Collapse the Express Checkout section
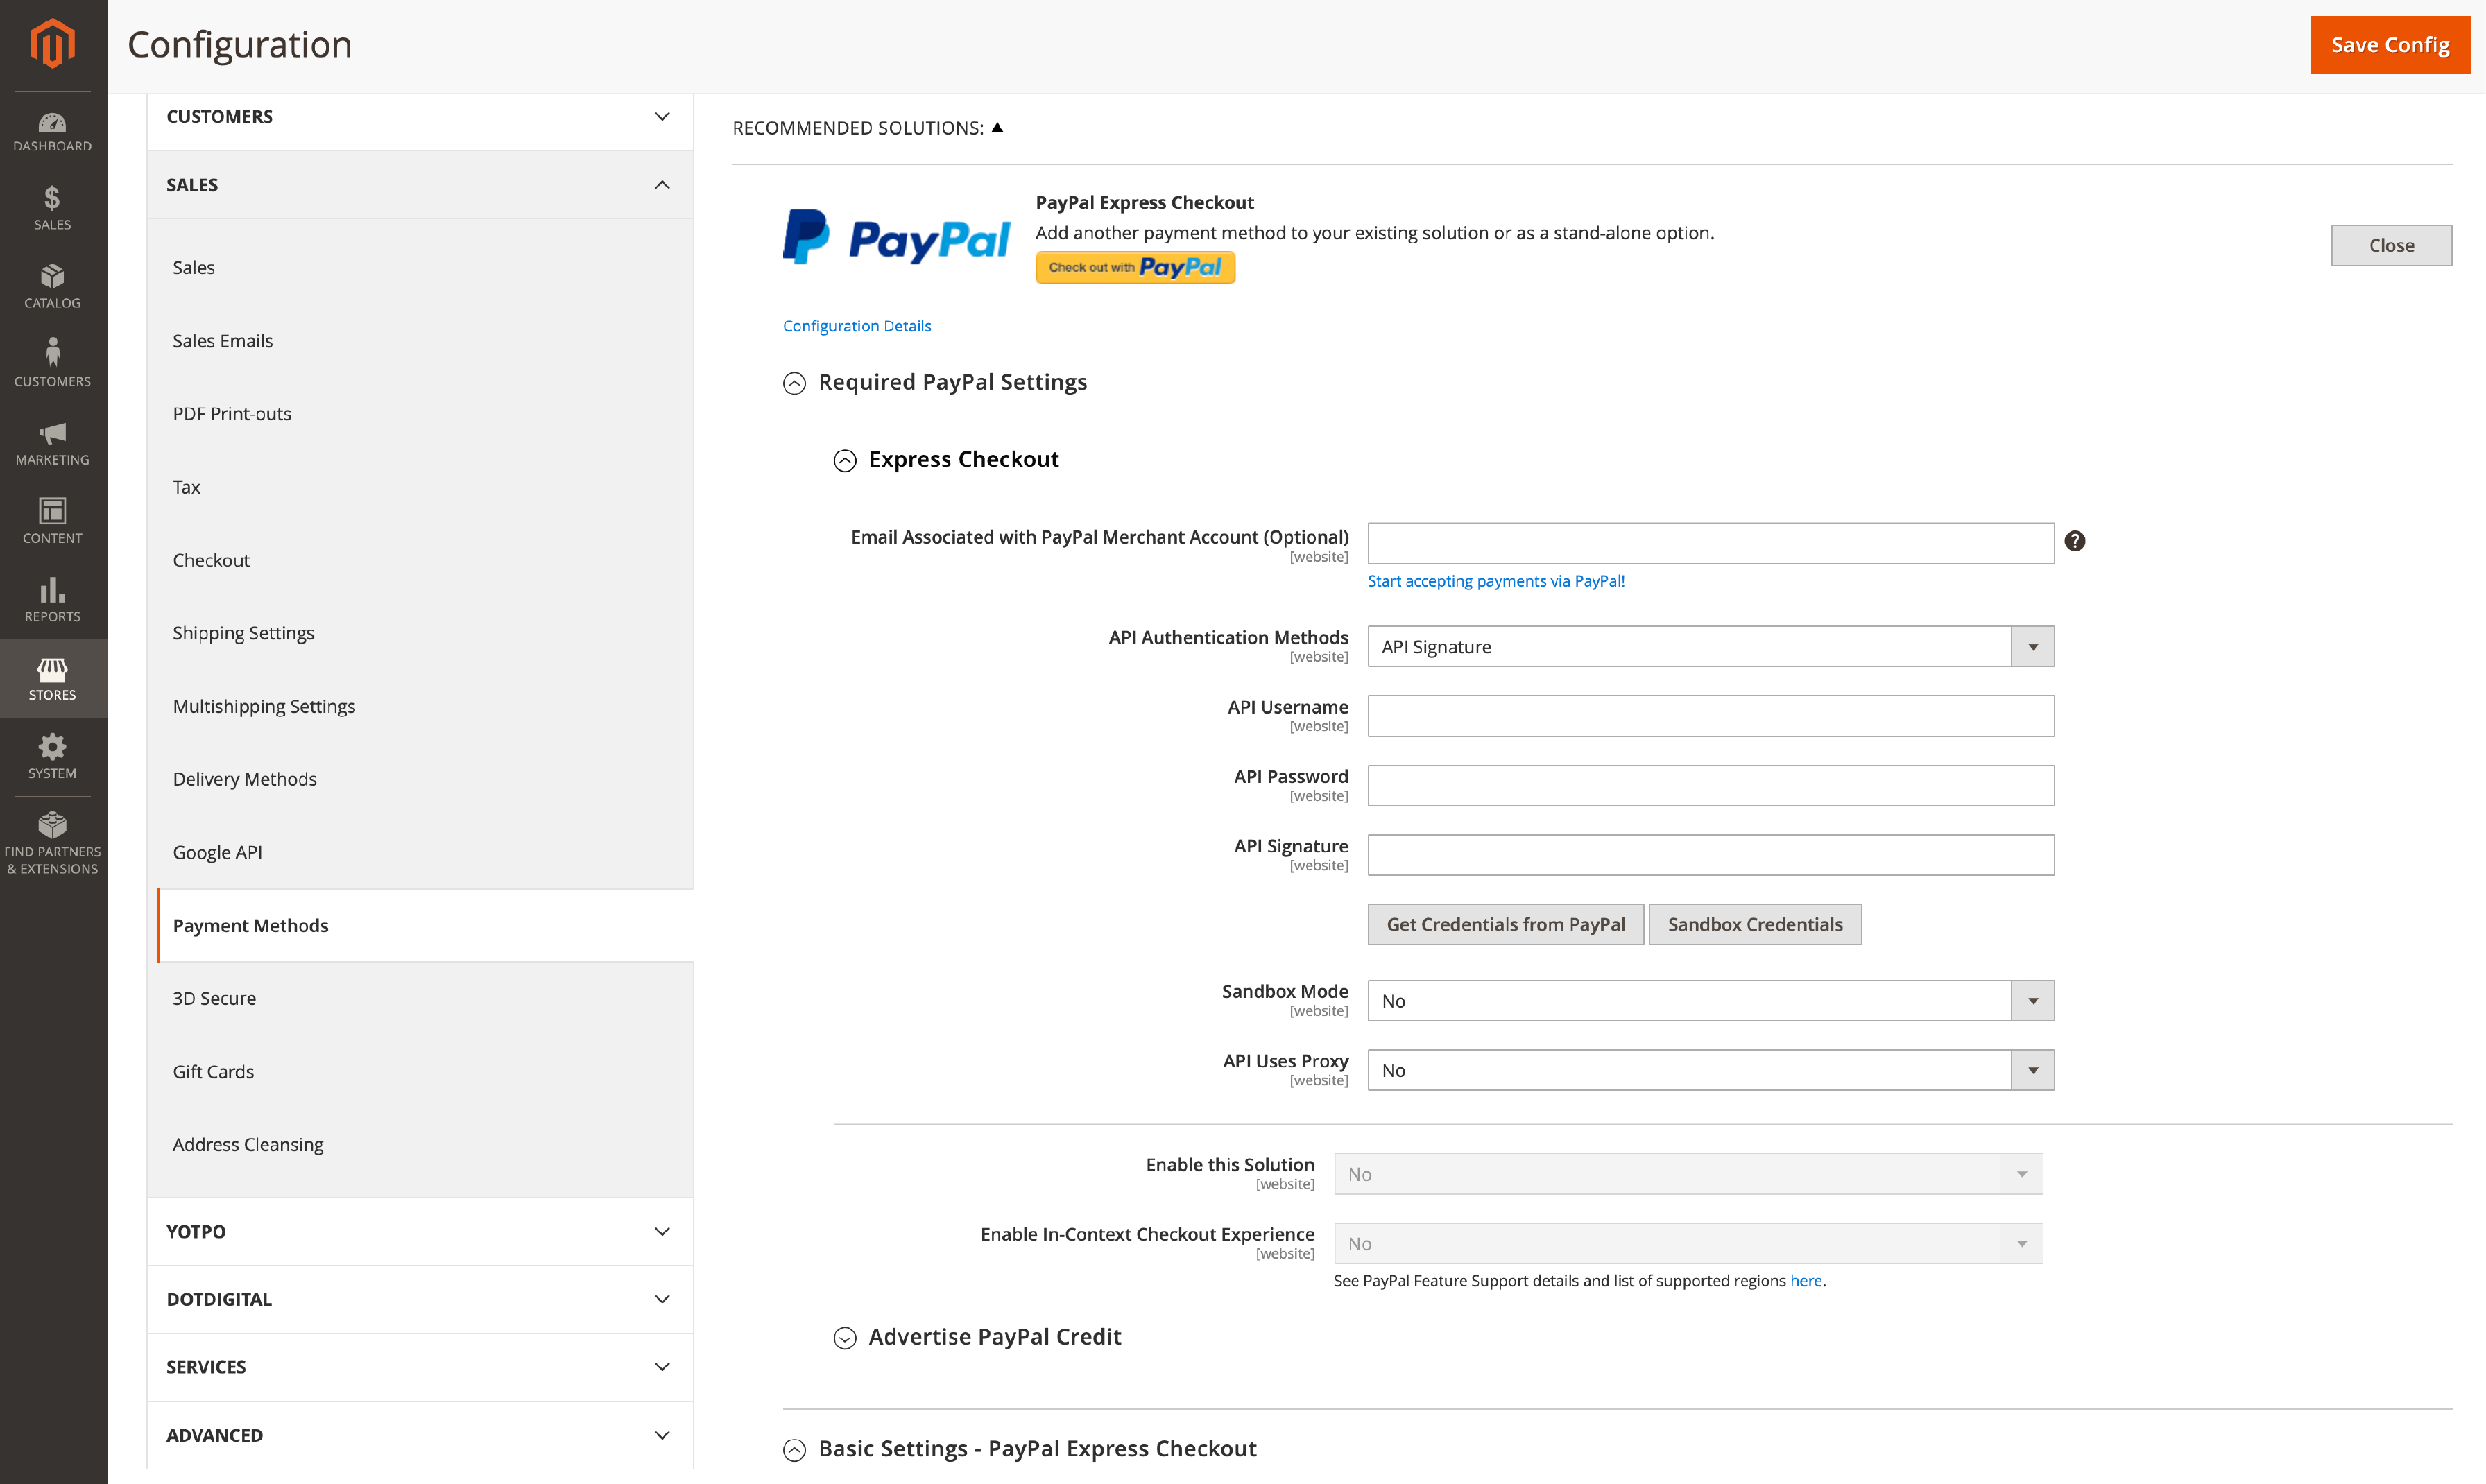The height and width of the screenshot is (1484, 2486). 845,460
